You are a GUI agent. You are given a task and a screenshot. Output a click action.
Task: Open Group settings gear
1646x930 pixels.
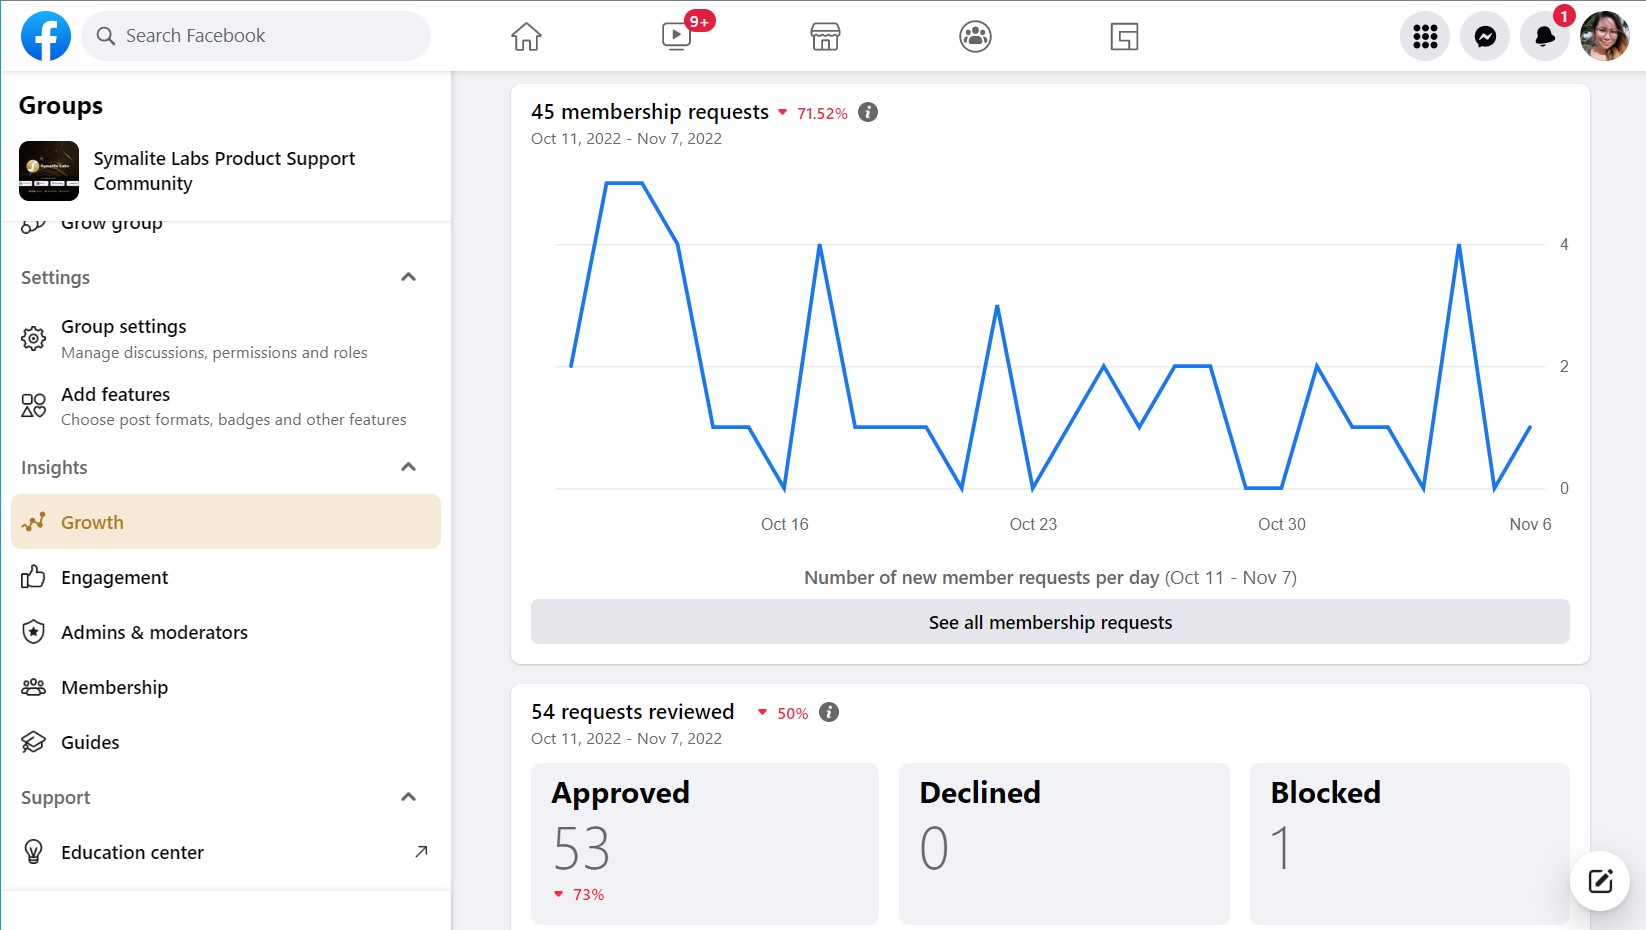[x=123, y=326]
